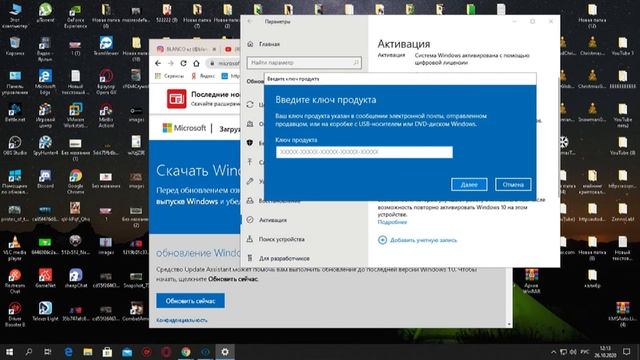The height and width of the screenshot is (360, 640).
Task: Click the taskbar search magnifier icon
Action: (29, 352)
